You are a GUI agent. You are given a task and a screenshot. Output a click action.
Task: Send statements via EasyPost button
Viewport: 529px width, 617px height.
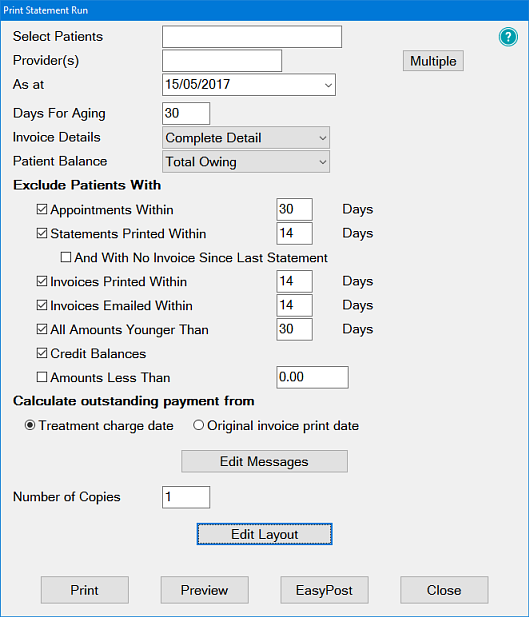click(324, 590)
